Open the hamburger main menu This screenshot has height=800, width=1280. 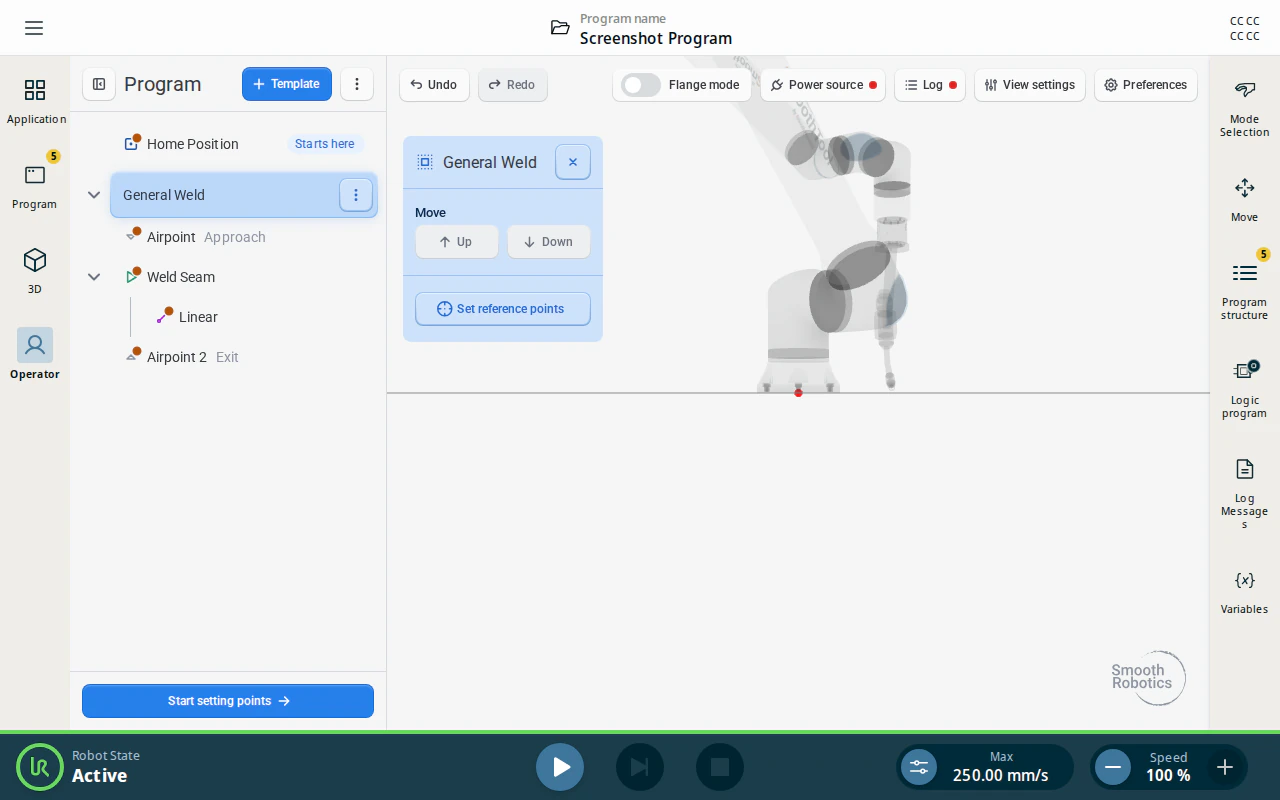coord(34,28)
